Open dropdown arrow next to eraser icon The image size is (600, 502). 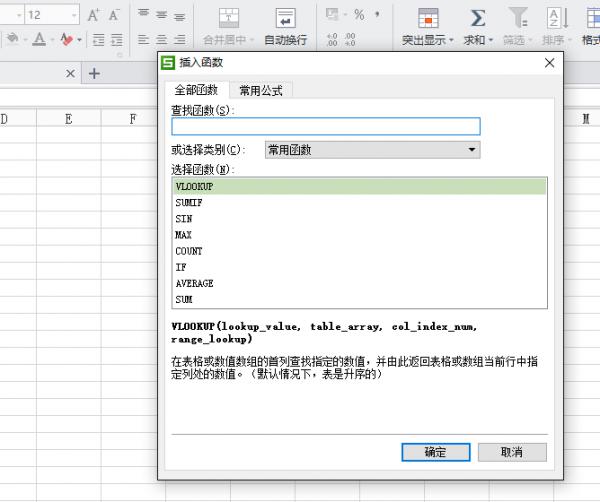pos(80,39)
